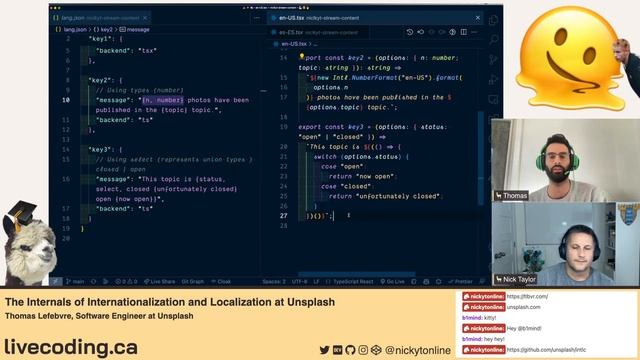Click the go back revision icon
Viewport: 640px width, 360px height.
pyautogui.click(x=420, y=32)
